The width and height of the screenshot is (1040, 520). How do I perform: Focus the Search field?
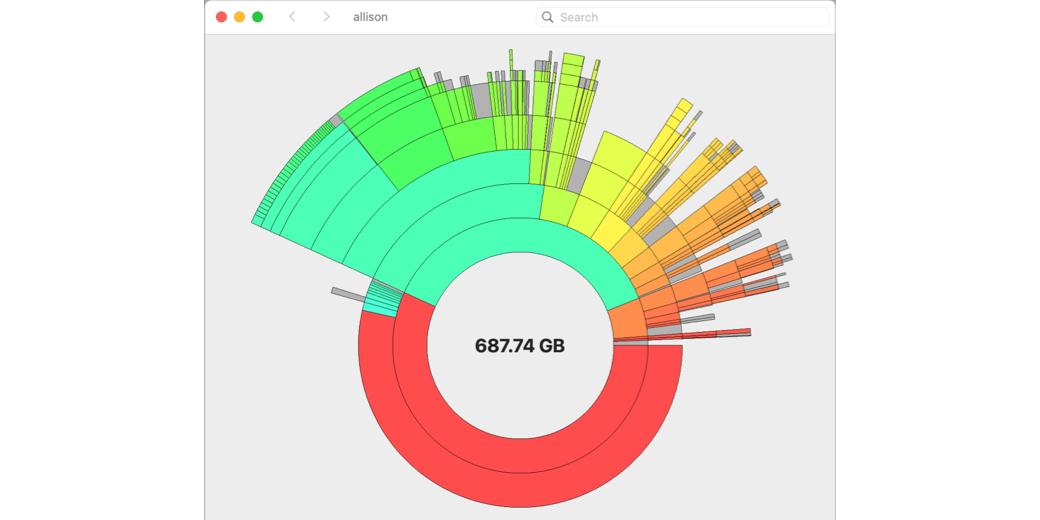(682, 17)
